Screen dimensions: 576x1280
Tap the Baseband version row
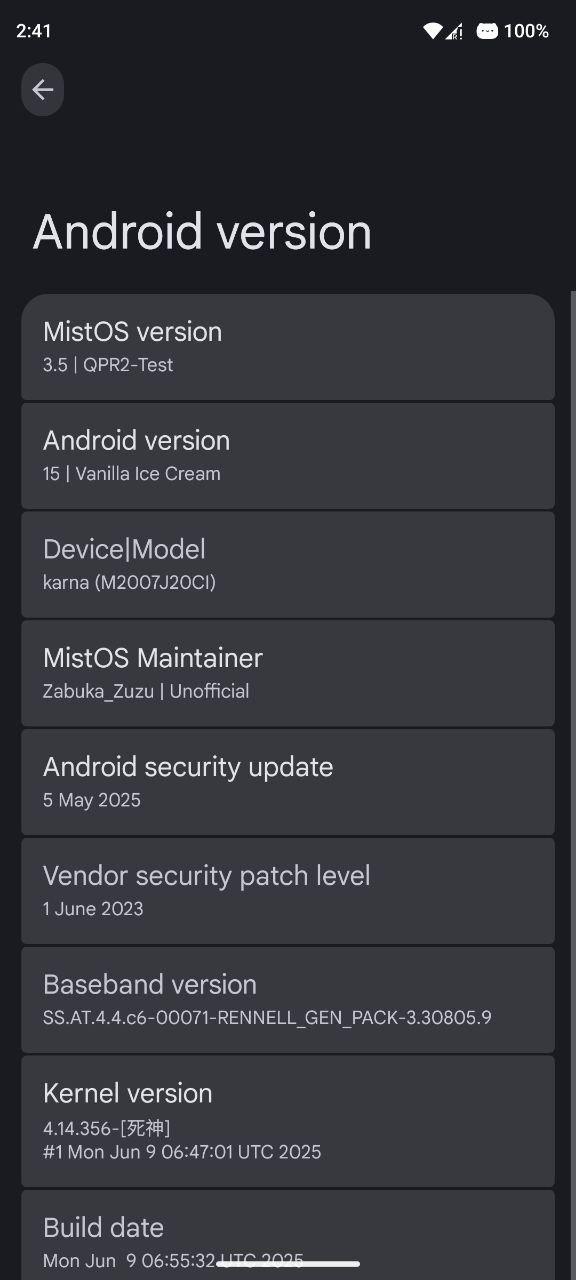coord(288,1000)
